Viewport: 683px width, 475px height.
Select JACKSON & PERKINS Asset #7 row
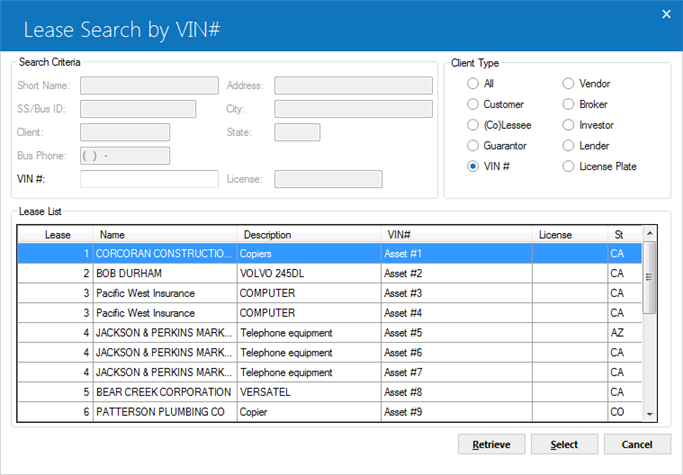[x=329, y=373]
